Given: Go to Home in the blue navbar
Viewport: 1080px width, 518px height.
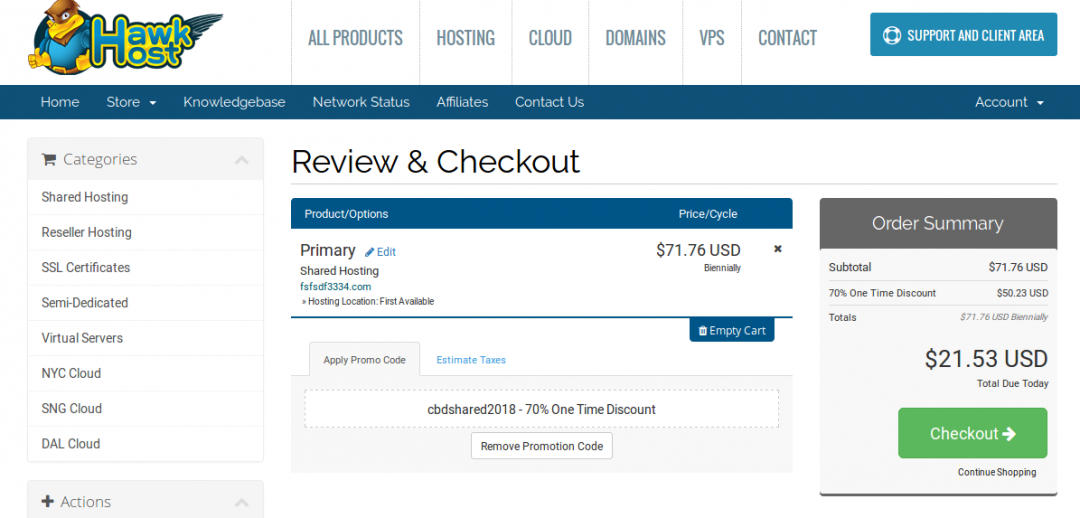Looking at the screenshot, I should tap(60, 102).
